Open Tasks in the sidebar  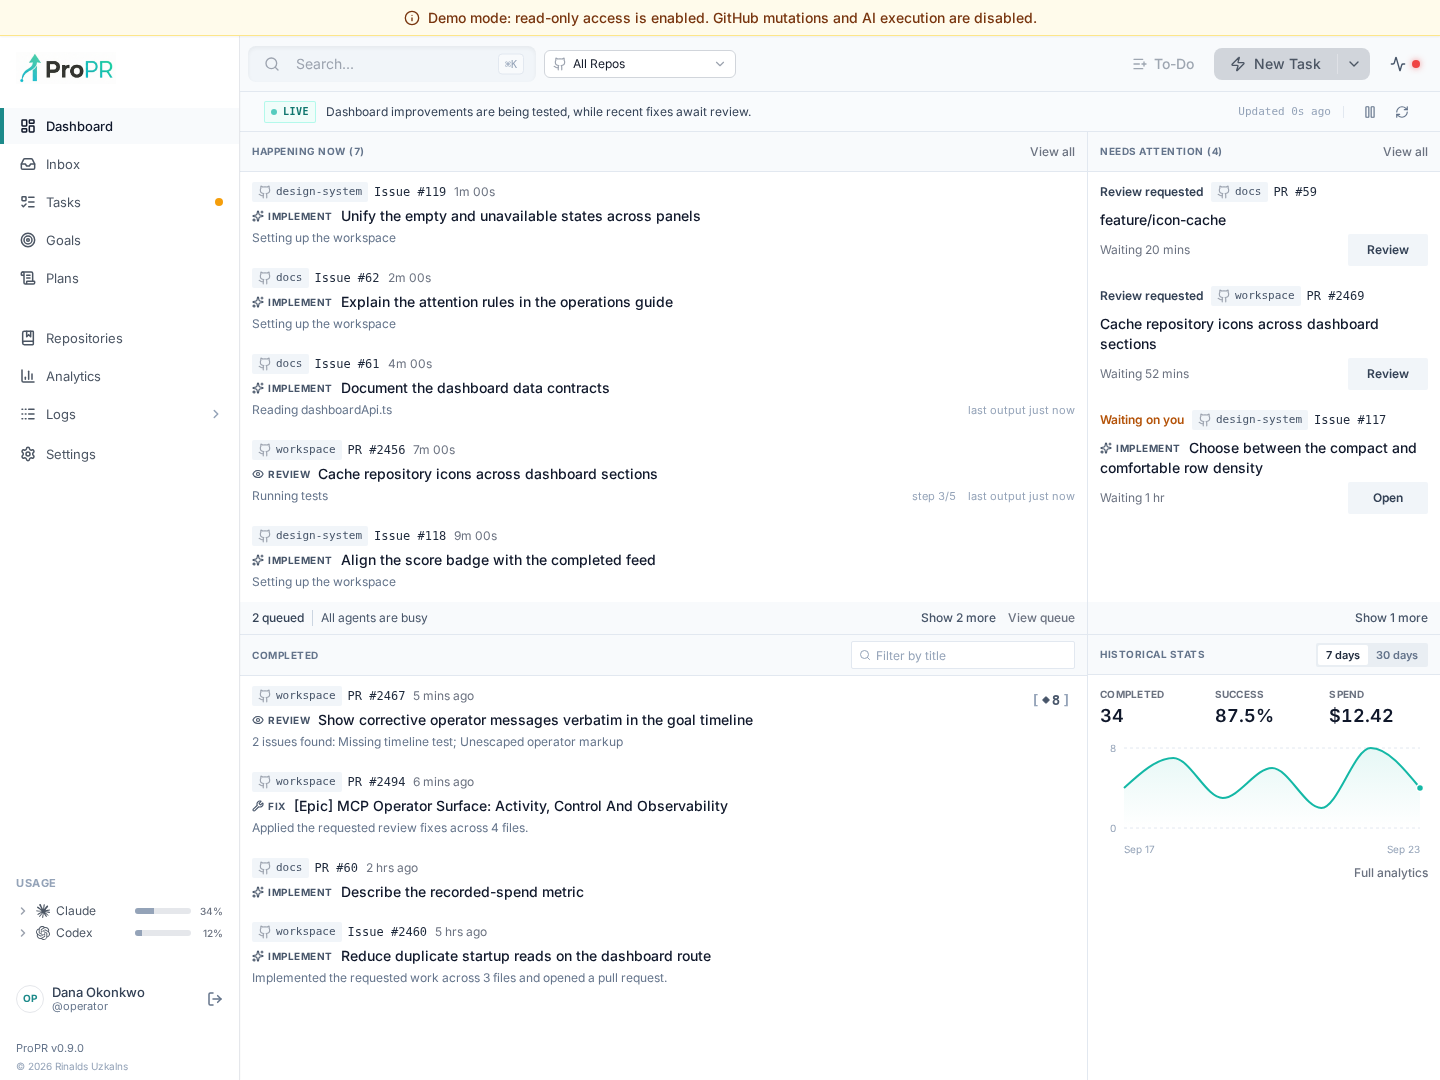coord(120,202)
